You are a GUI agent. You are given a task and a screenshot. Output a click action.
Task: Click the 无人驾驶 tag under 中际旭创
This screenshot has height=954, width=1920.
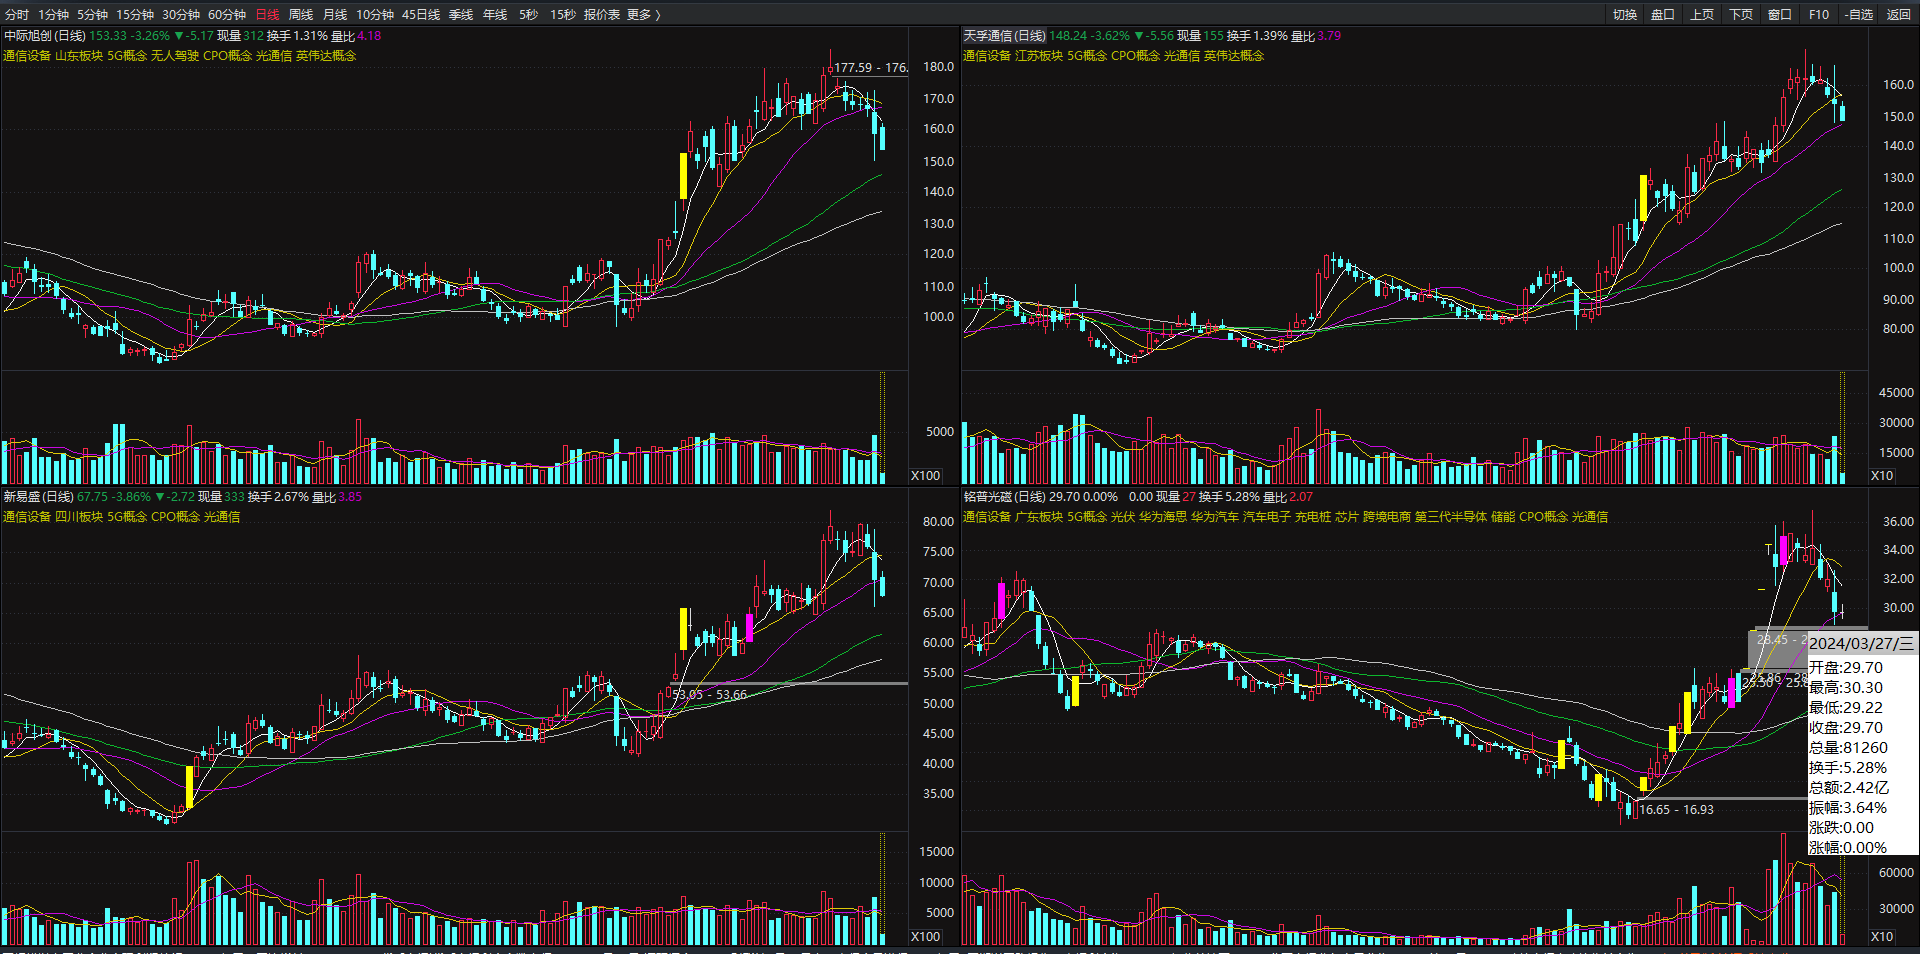pos(175,56)
